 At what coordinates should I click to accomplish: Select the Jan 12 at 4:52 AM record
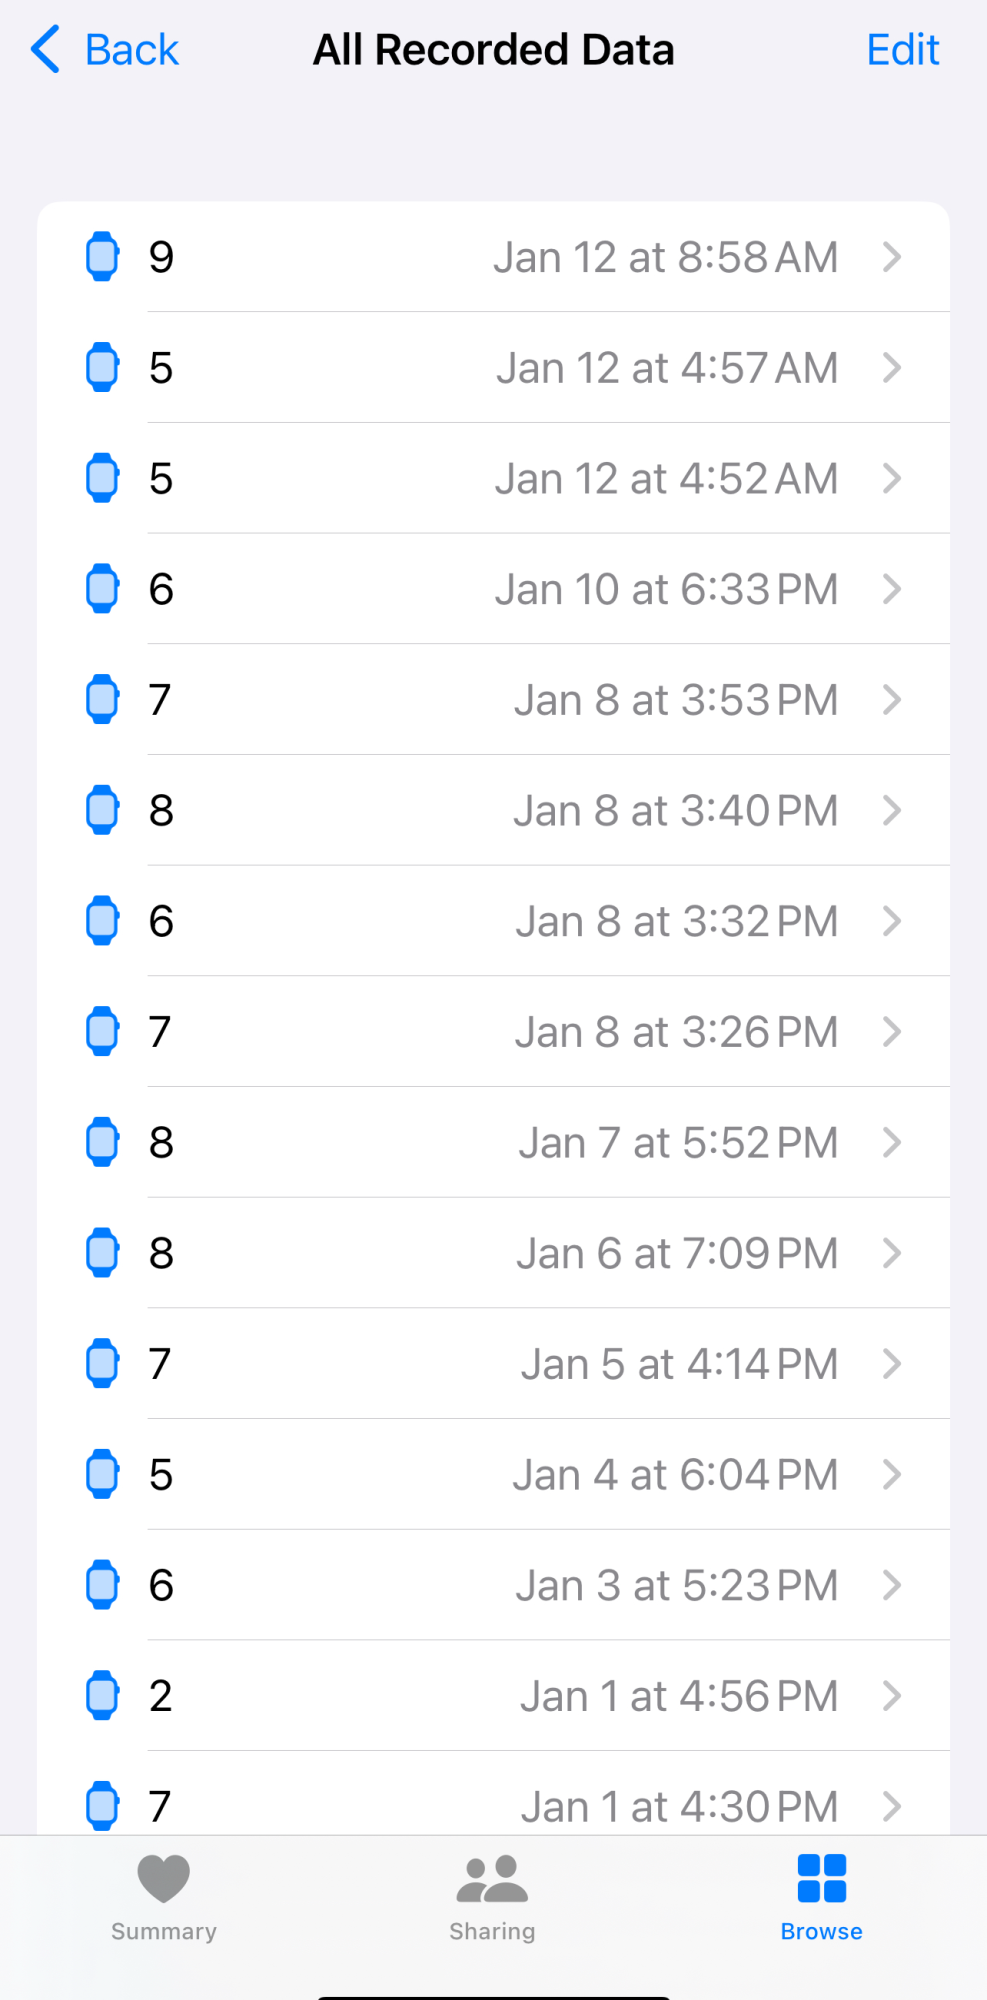[500, 478]
